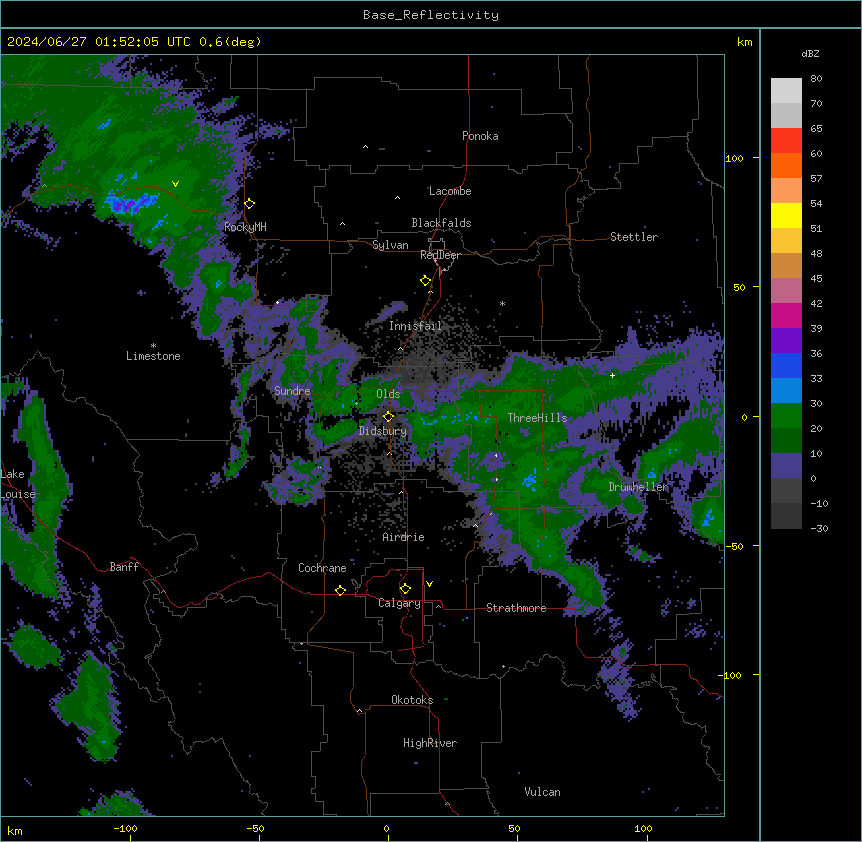Click the yellow V marker northeast of Calgary
The height and width of the screenshot is (842, 862).
click(429, 584)
